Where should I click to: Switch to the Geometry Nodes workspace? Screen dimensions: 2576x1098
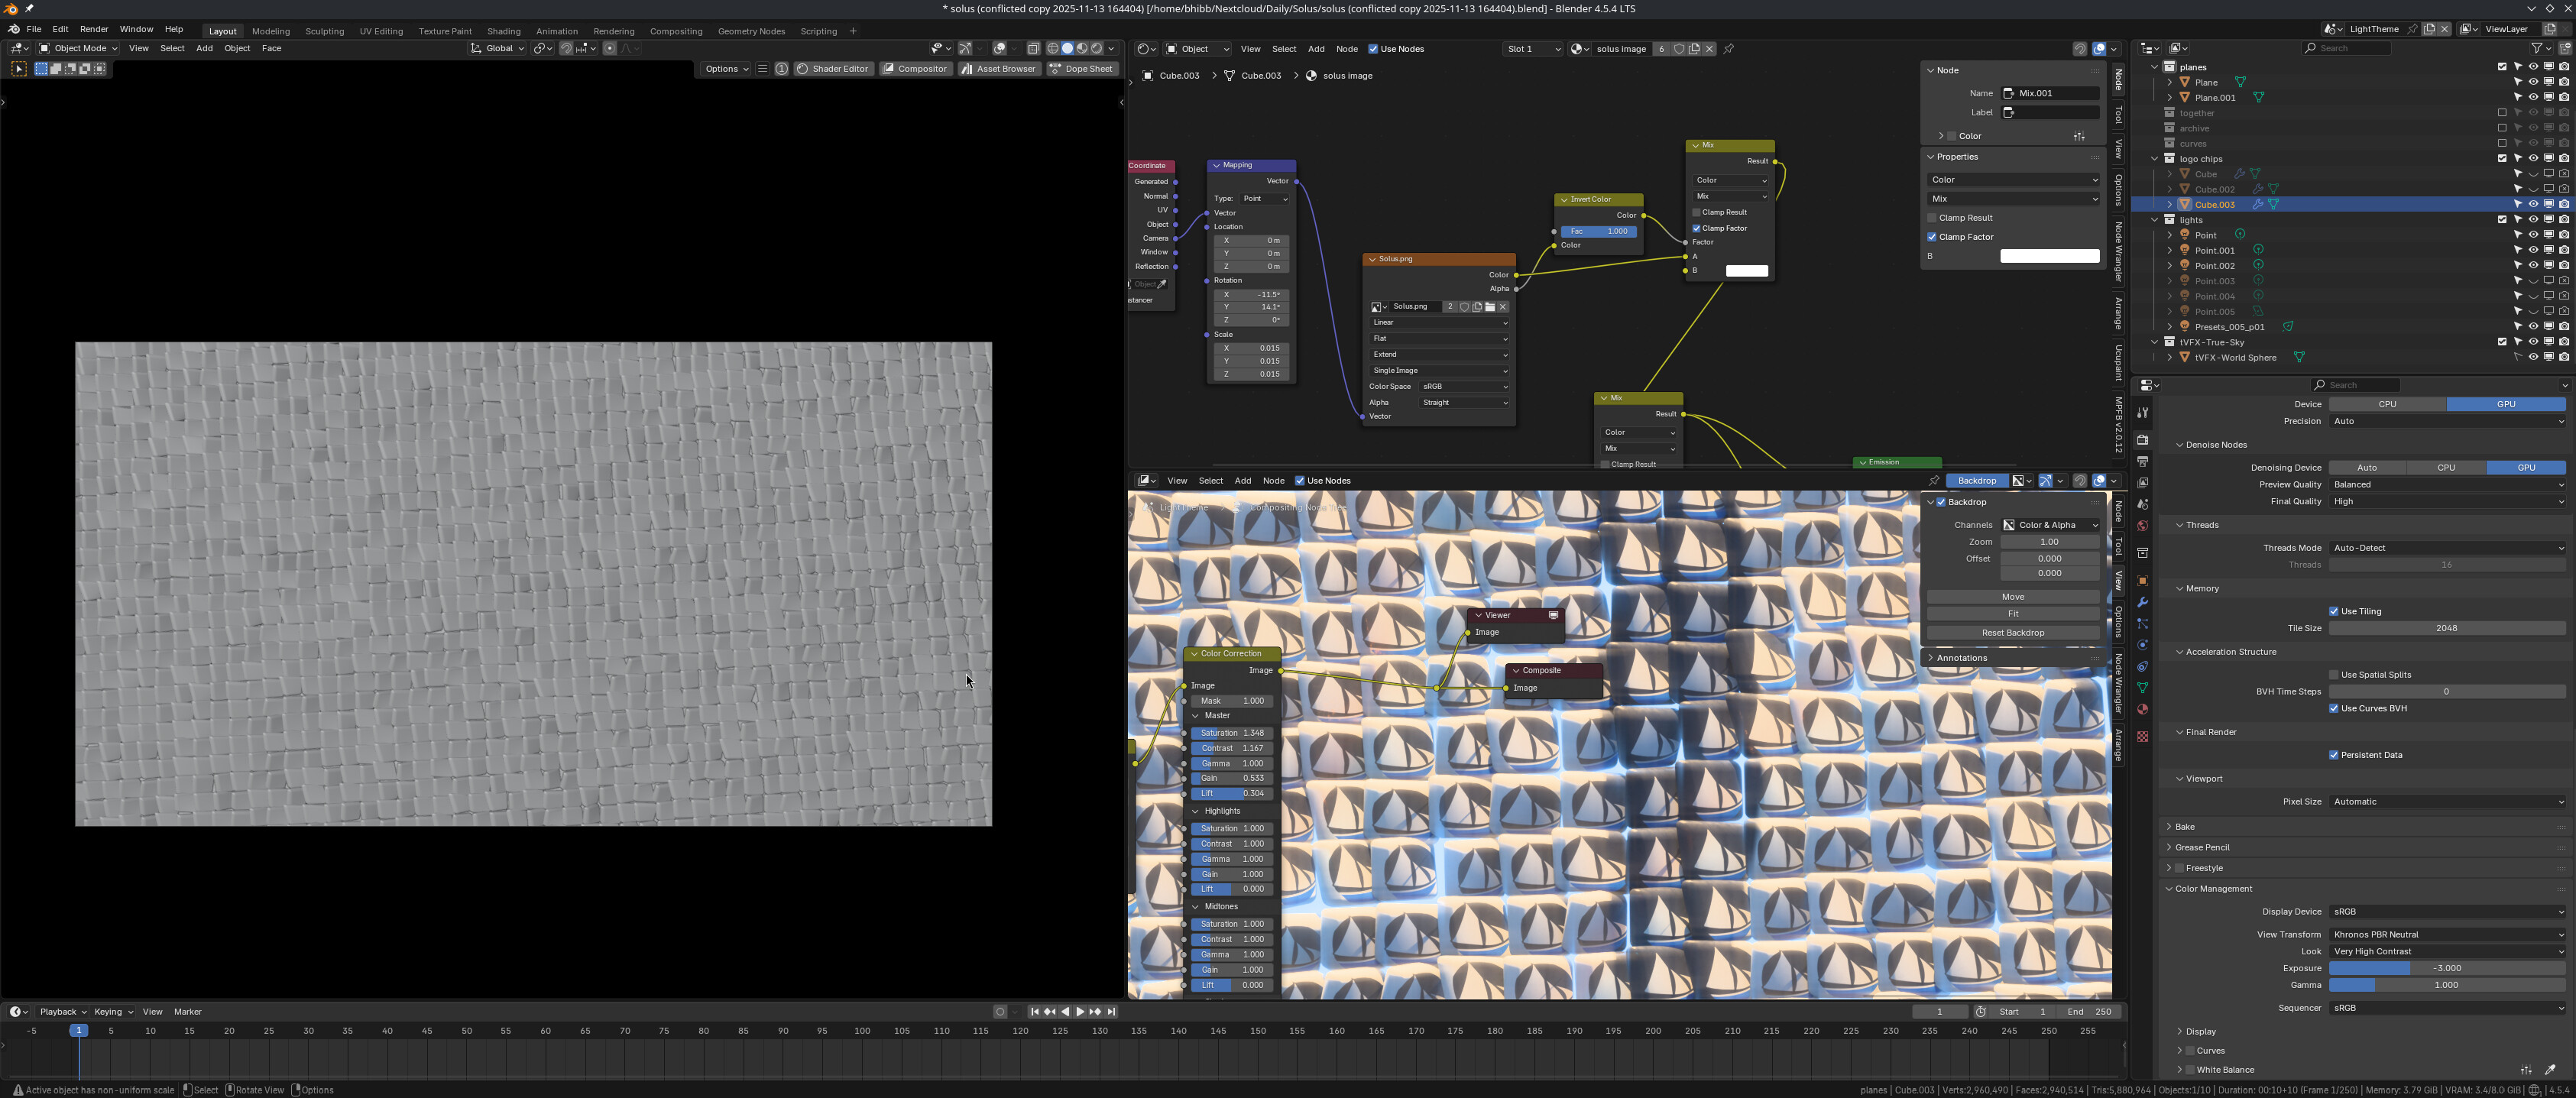click(x=751, y=31)
